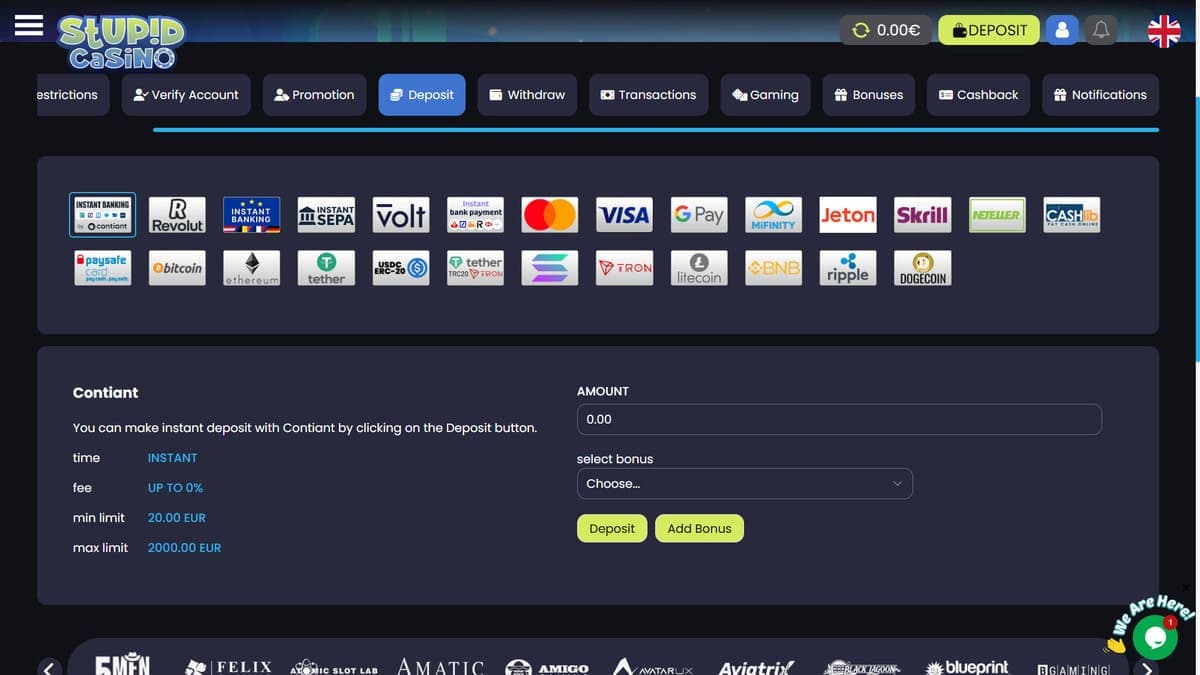Select Instant bank payment method
Image resolution: width=1200 pixels, height=675 pixels.
[475, 214]
